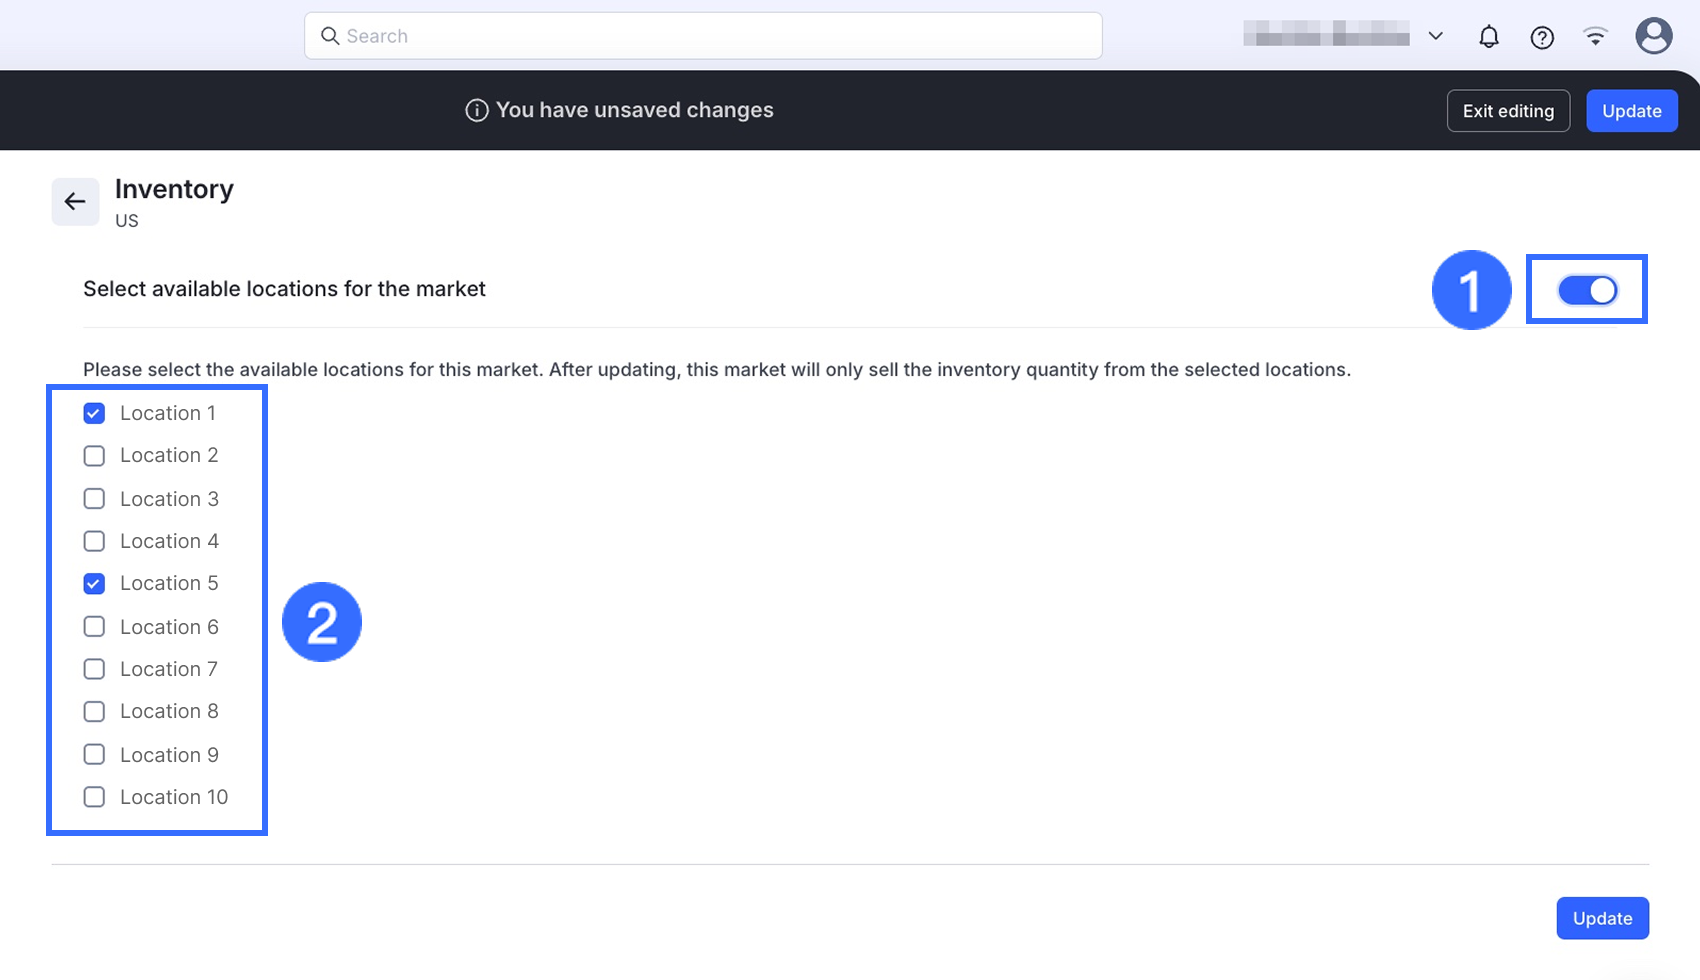Screen dimensions: 1700x980
Task: Disable the available locations toggle switch
Action: [x=1587, y=290]
